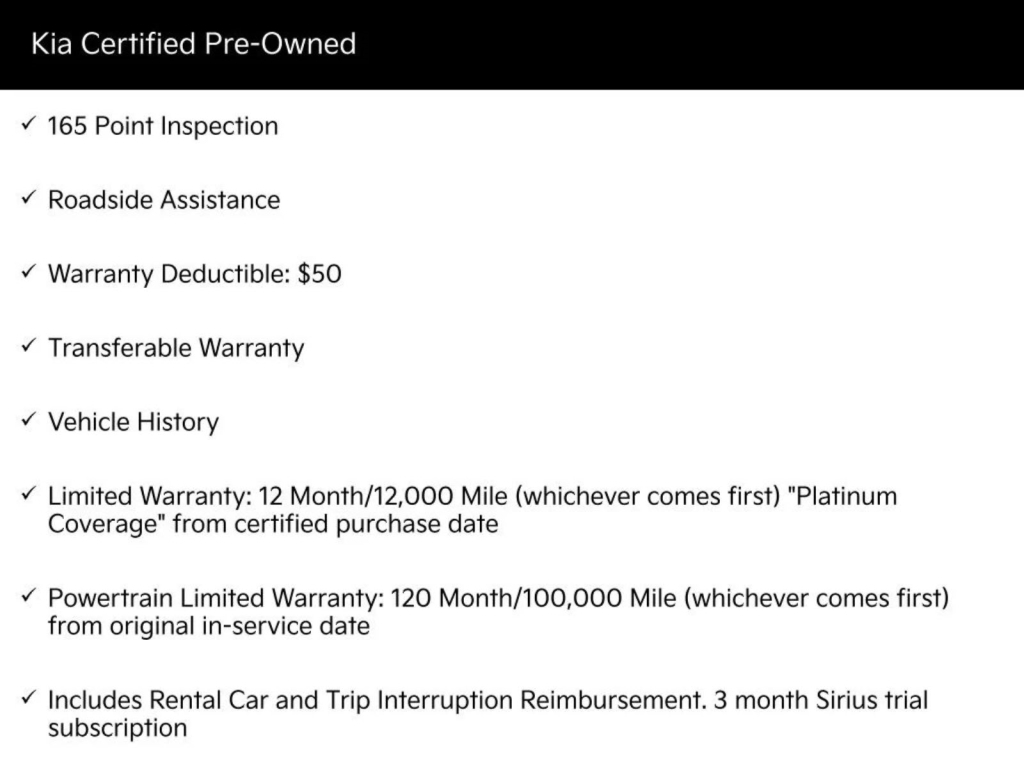Select the checkmark beside Limited Warranty: 12 Month
The height and width of the screenshot is (768, 1024).
click(28, 495)
